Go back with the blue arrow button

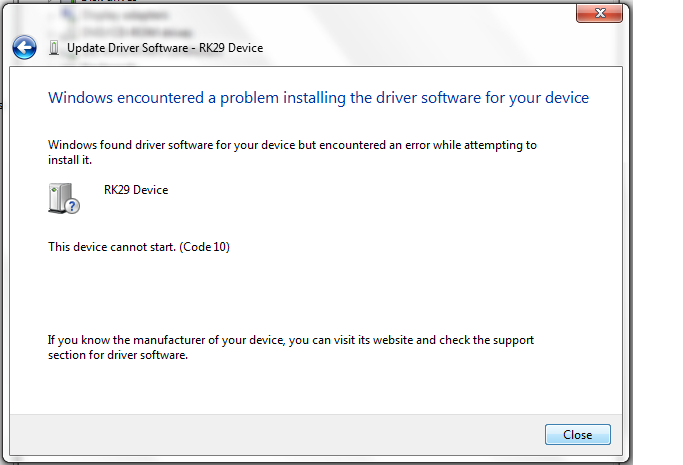[24, 47]
